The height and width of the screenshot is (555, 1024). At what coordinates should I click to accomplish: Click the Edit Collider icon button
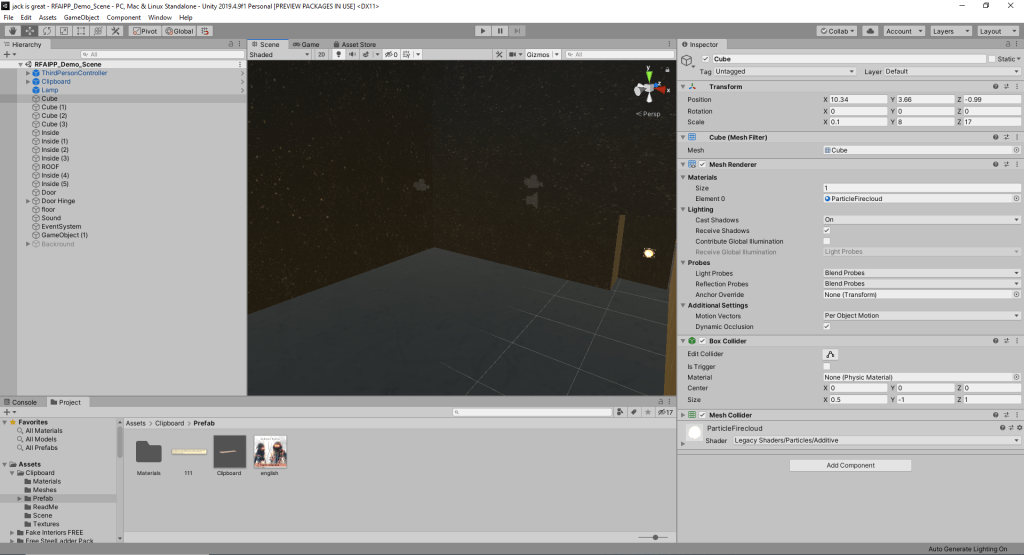click(x=830, y=354)
